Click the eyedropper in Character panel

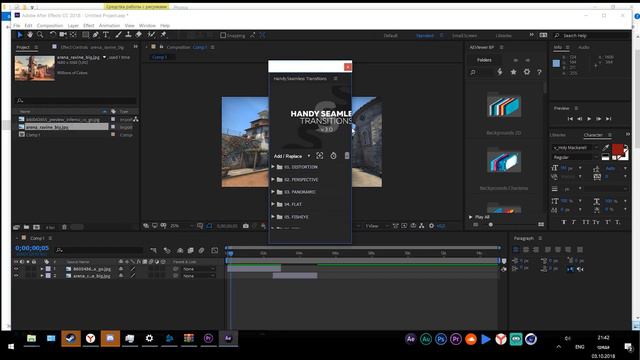[606, 147]
